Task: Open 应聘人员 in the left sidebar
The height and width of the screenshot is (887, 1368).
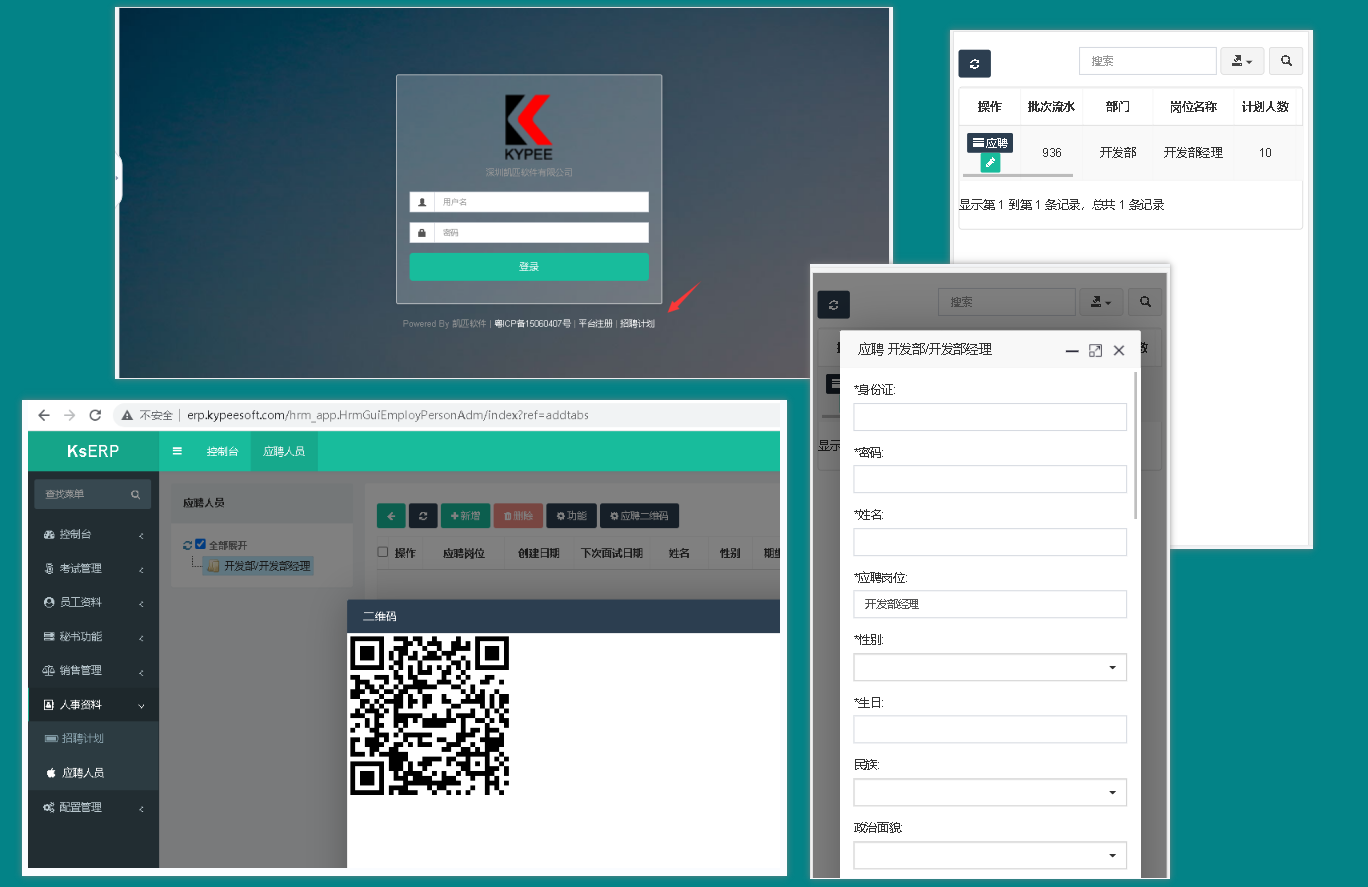Action: 82,773
